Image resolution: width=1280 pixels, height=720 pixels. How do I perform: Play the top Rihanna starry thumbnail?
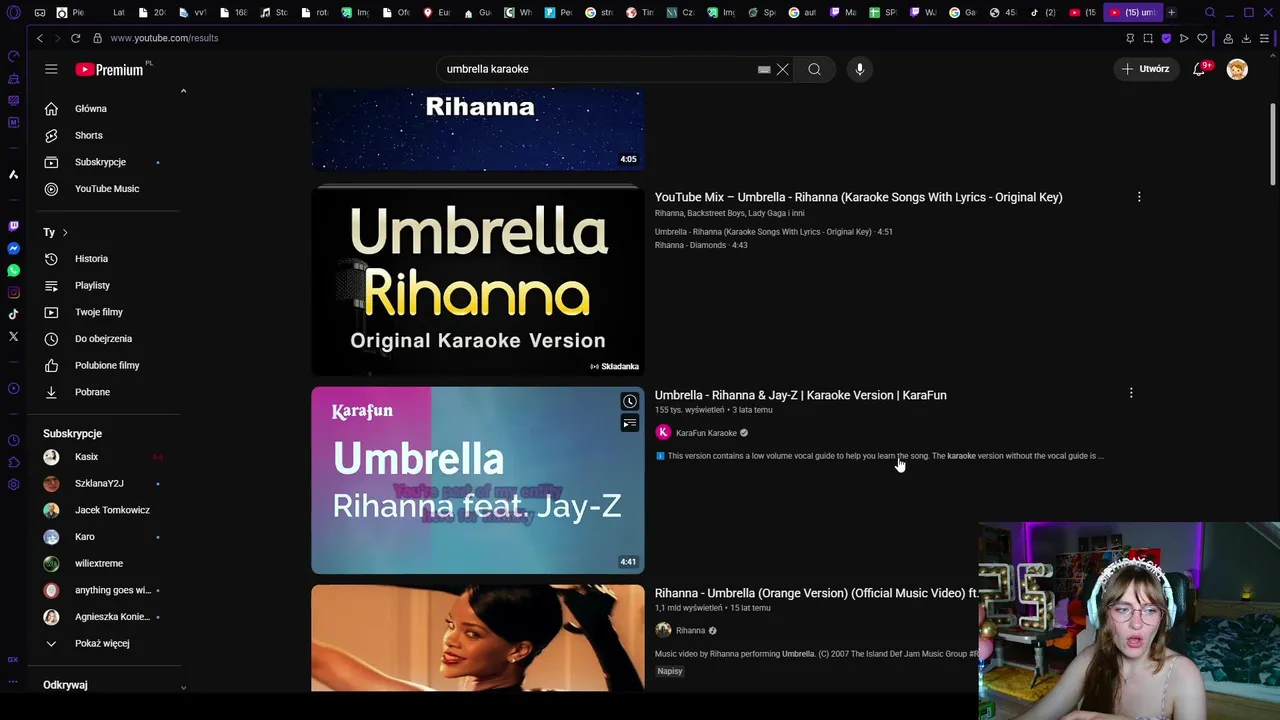tap(477, 129)
